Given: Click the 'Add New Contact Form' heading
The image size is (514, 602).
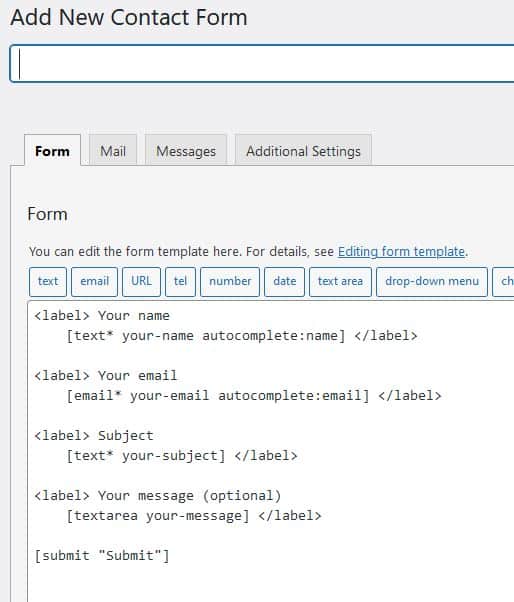Looking at the screenshot, I should [129, 17].
